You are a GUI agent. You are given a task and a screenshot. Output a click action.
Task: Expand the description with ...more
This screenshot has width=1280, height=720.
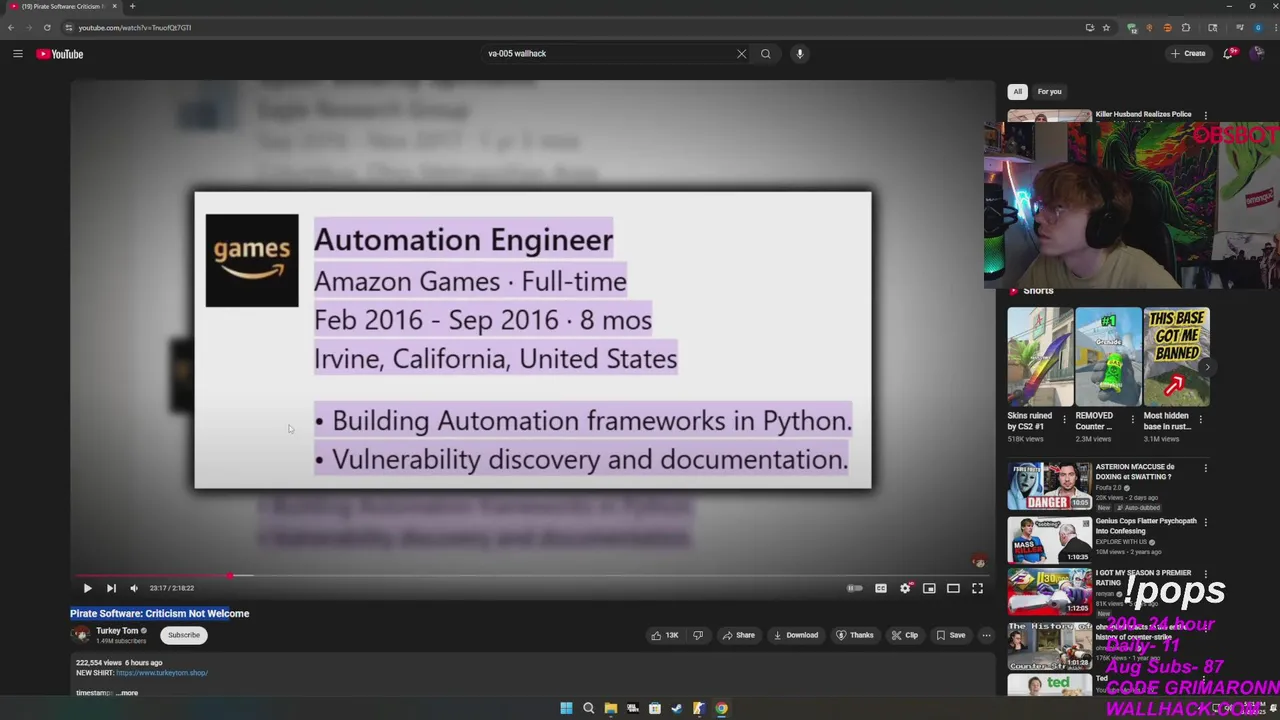pos(127,693)
